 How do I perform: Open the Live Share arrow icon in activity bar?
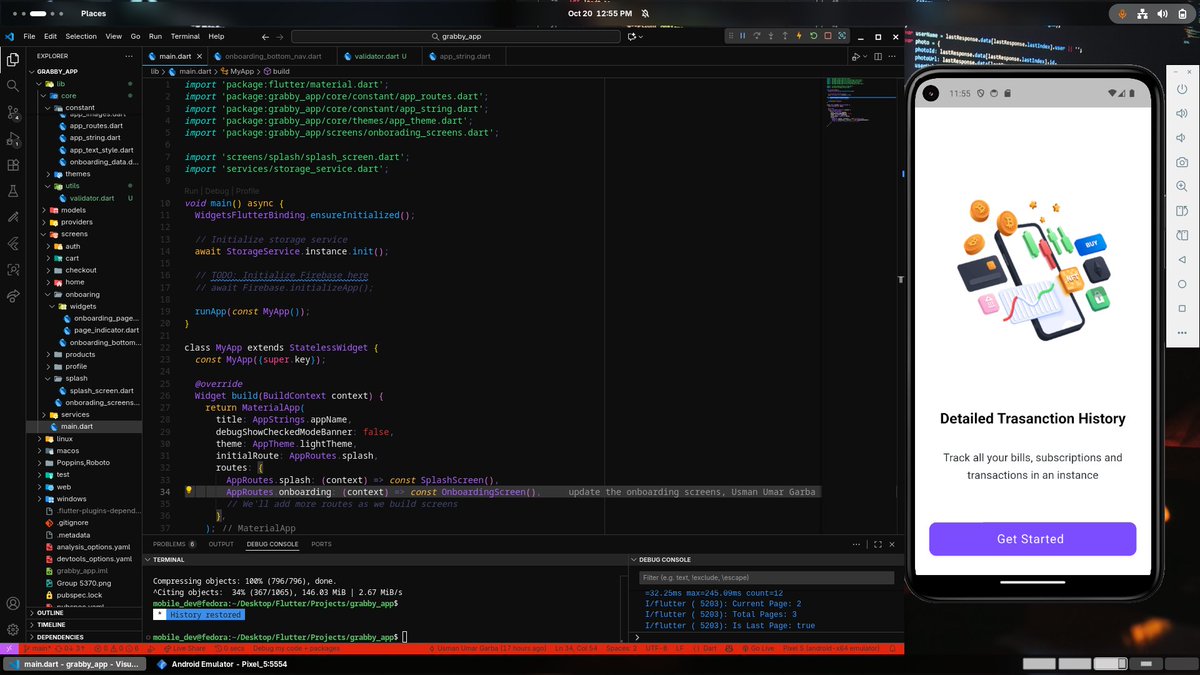pos(13,296)
